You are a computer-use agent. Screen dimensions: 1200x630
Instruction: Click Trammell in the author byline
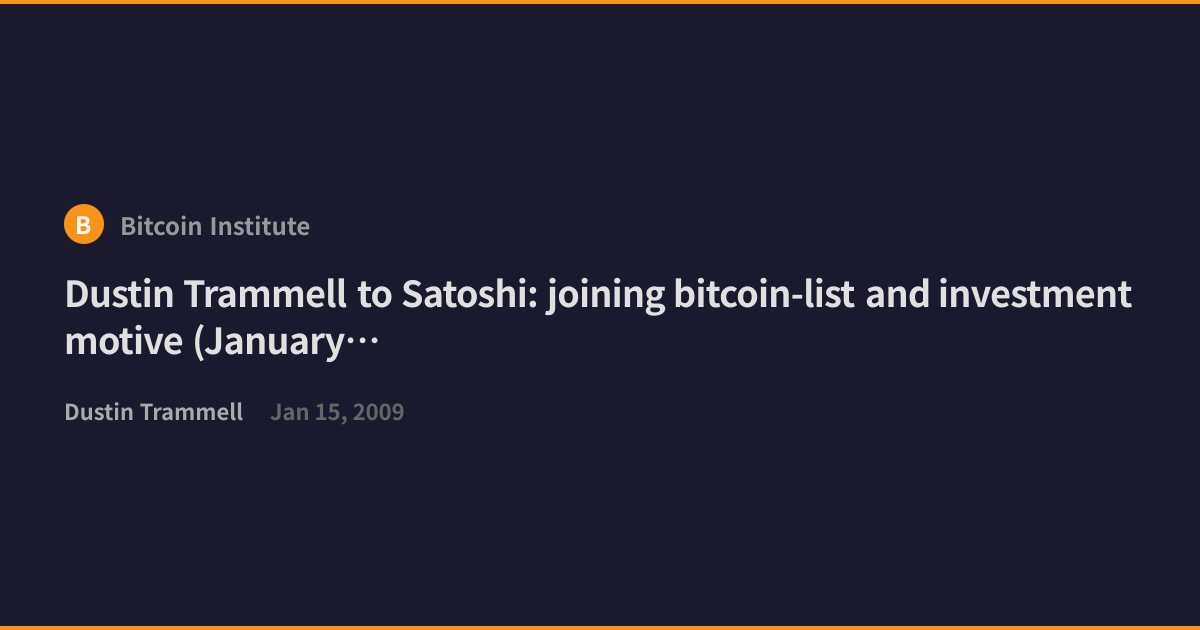(193, 412)
